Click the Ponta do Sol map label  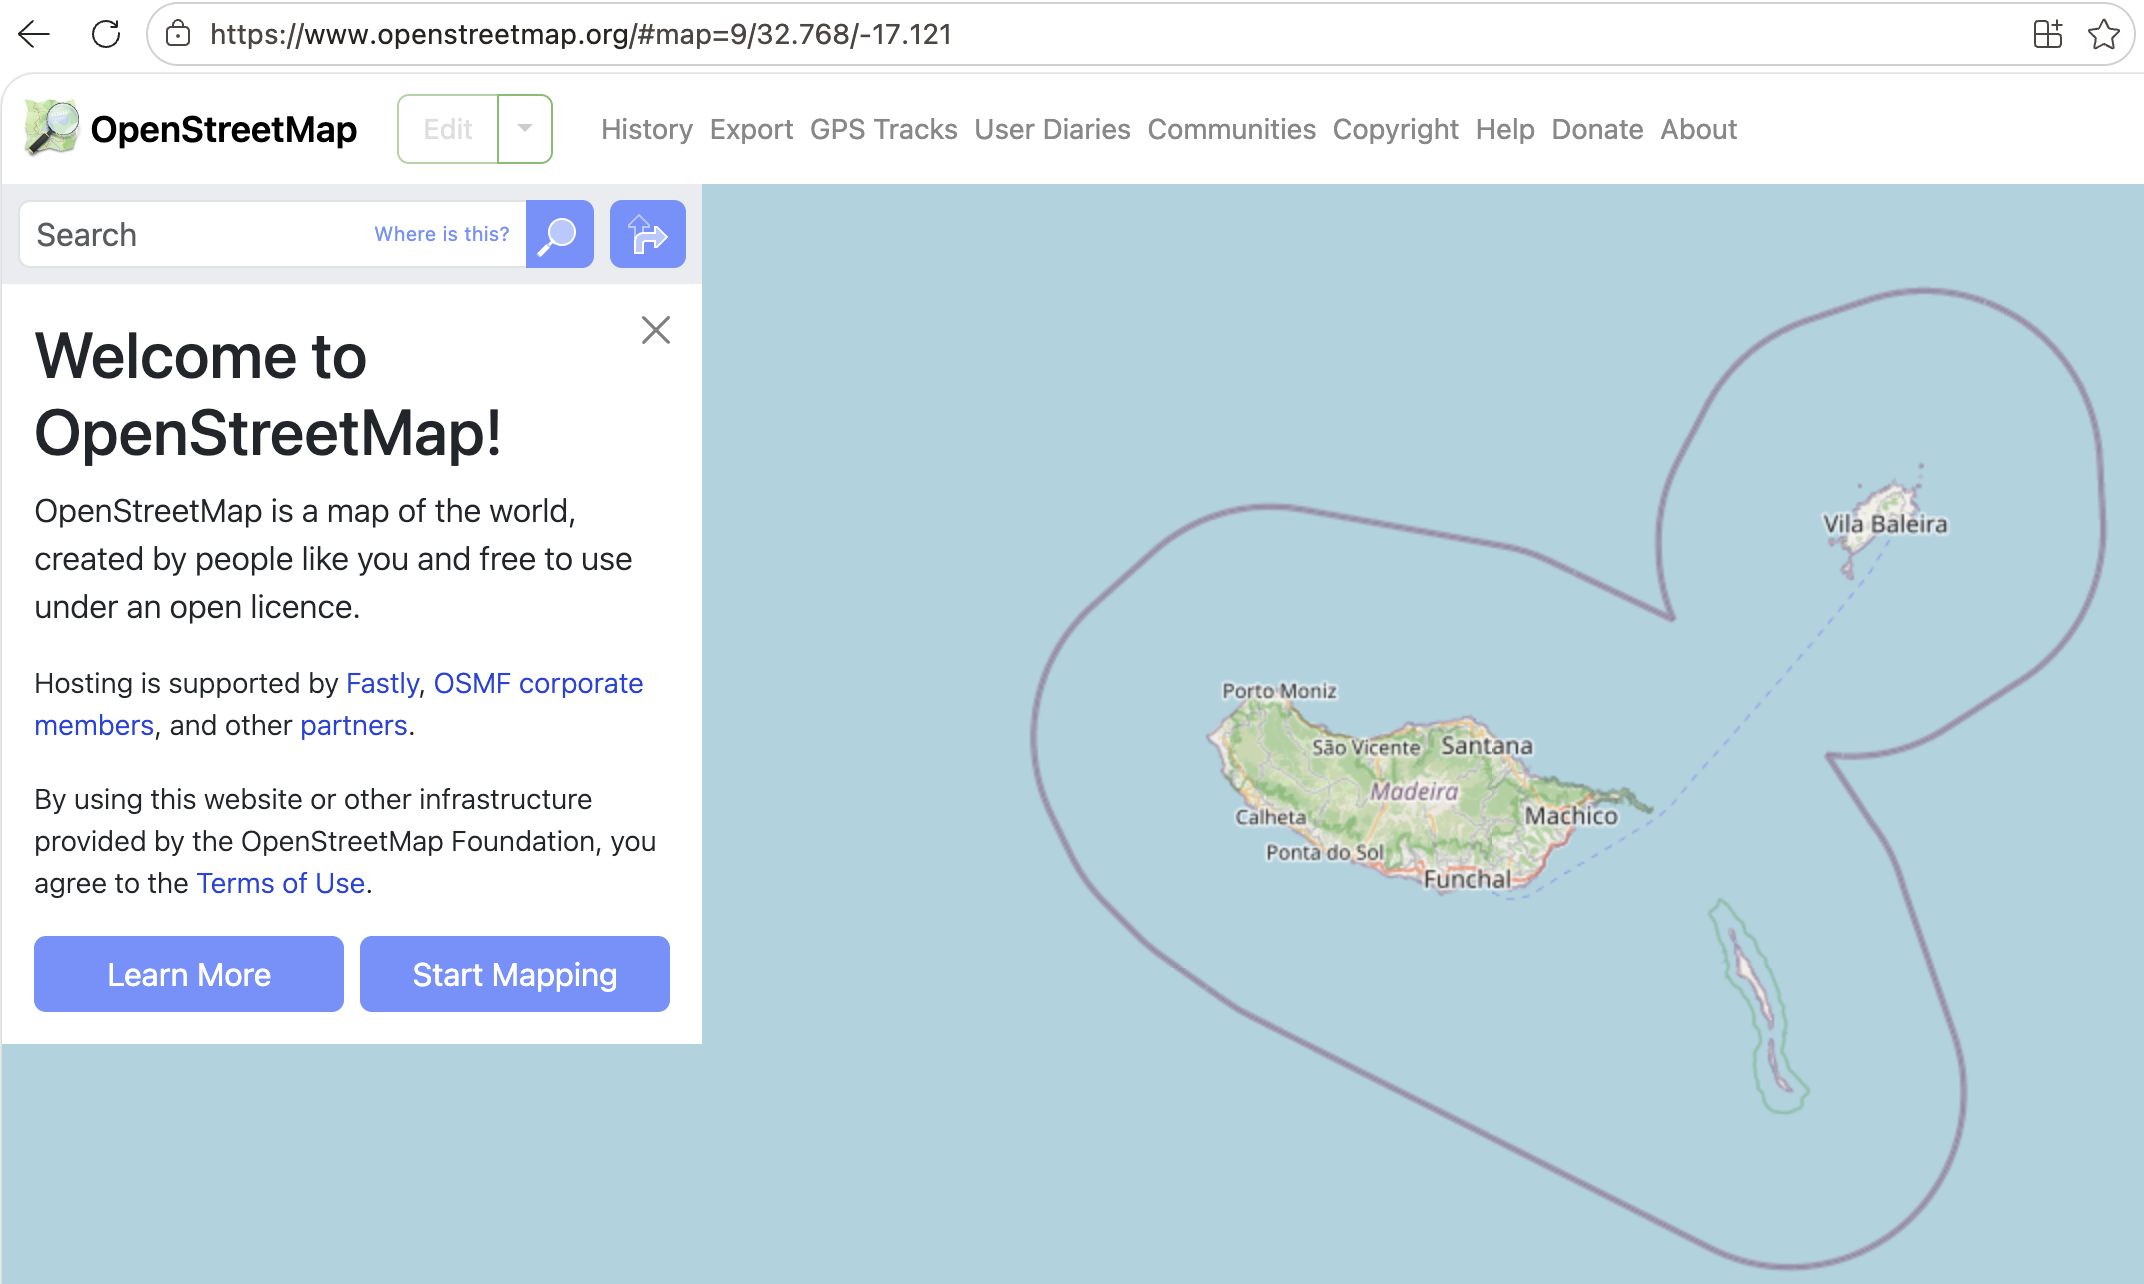(x=1325, y=852)
